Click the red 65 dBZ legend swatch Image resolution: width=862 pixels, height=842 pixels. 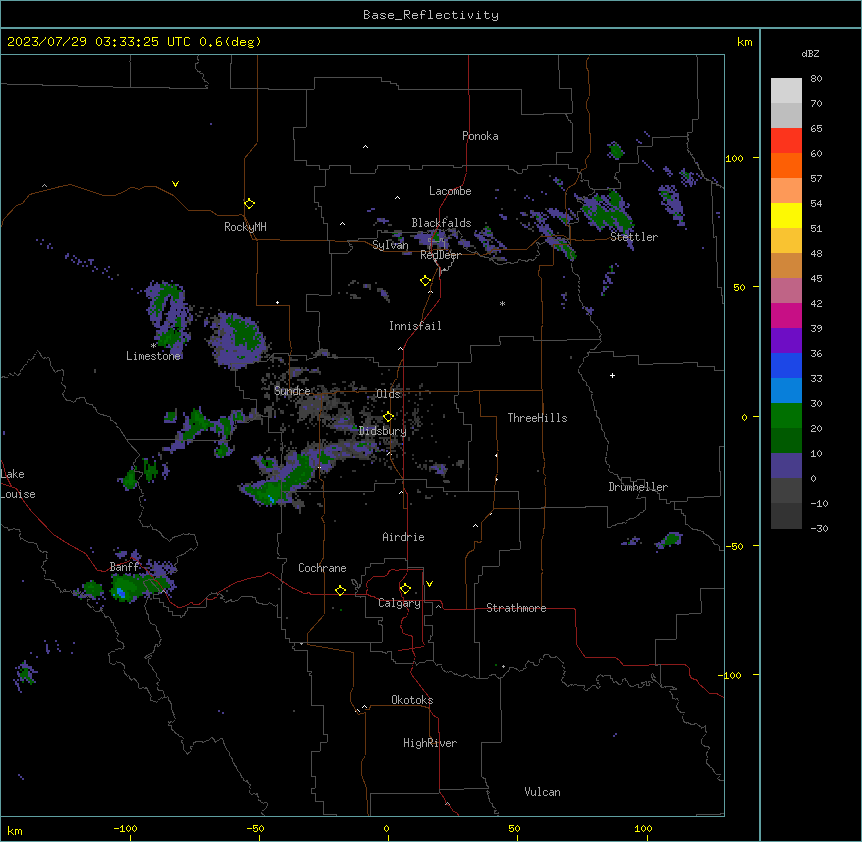tap(786, 140)
